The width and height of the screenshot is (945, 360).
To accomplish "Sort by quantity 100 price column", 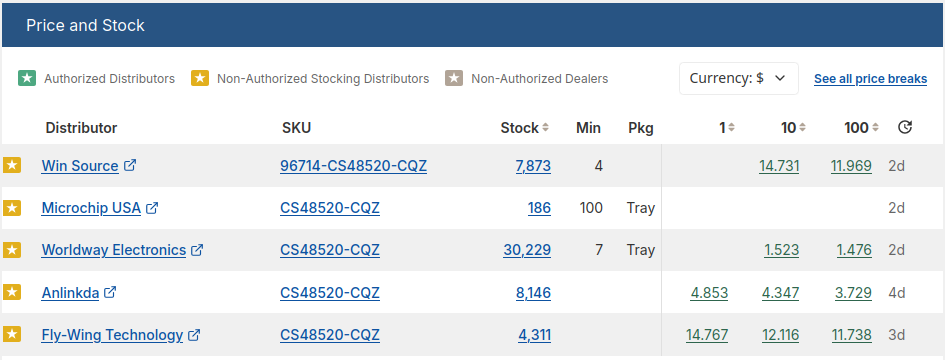I will [861, 128].
